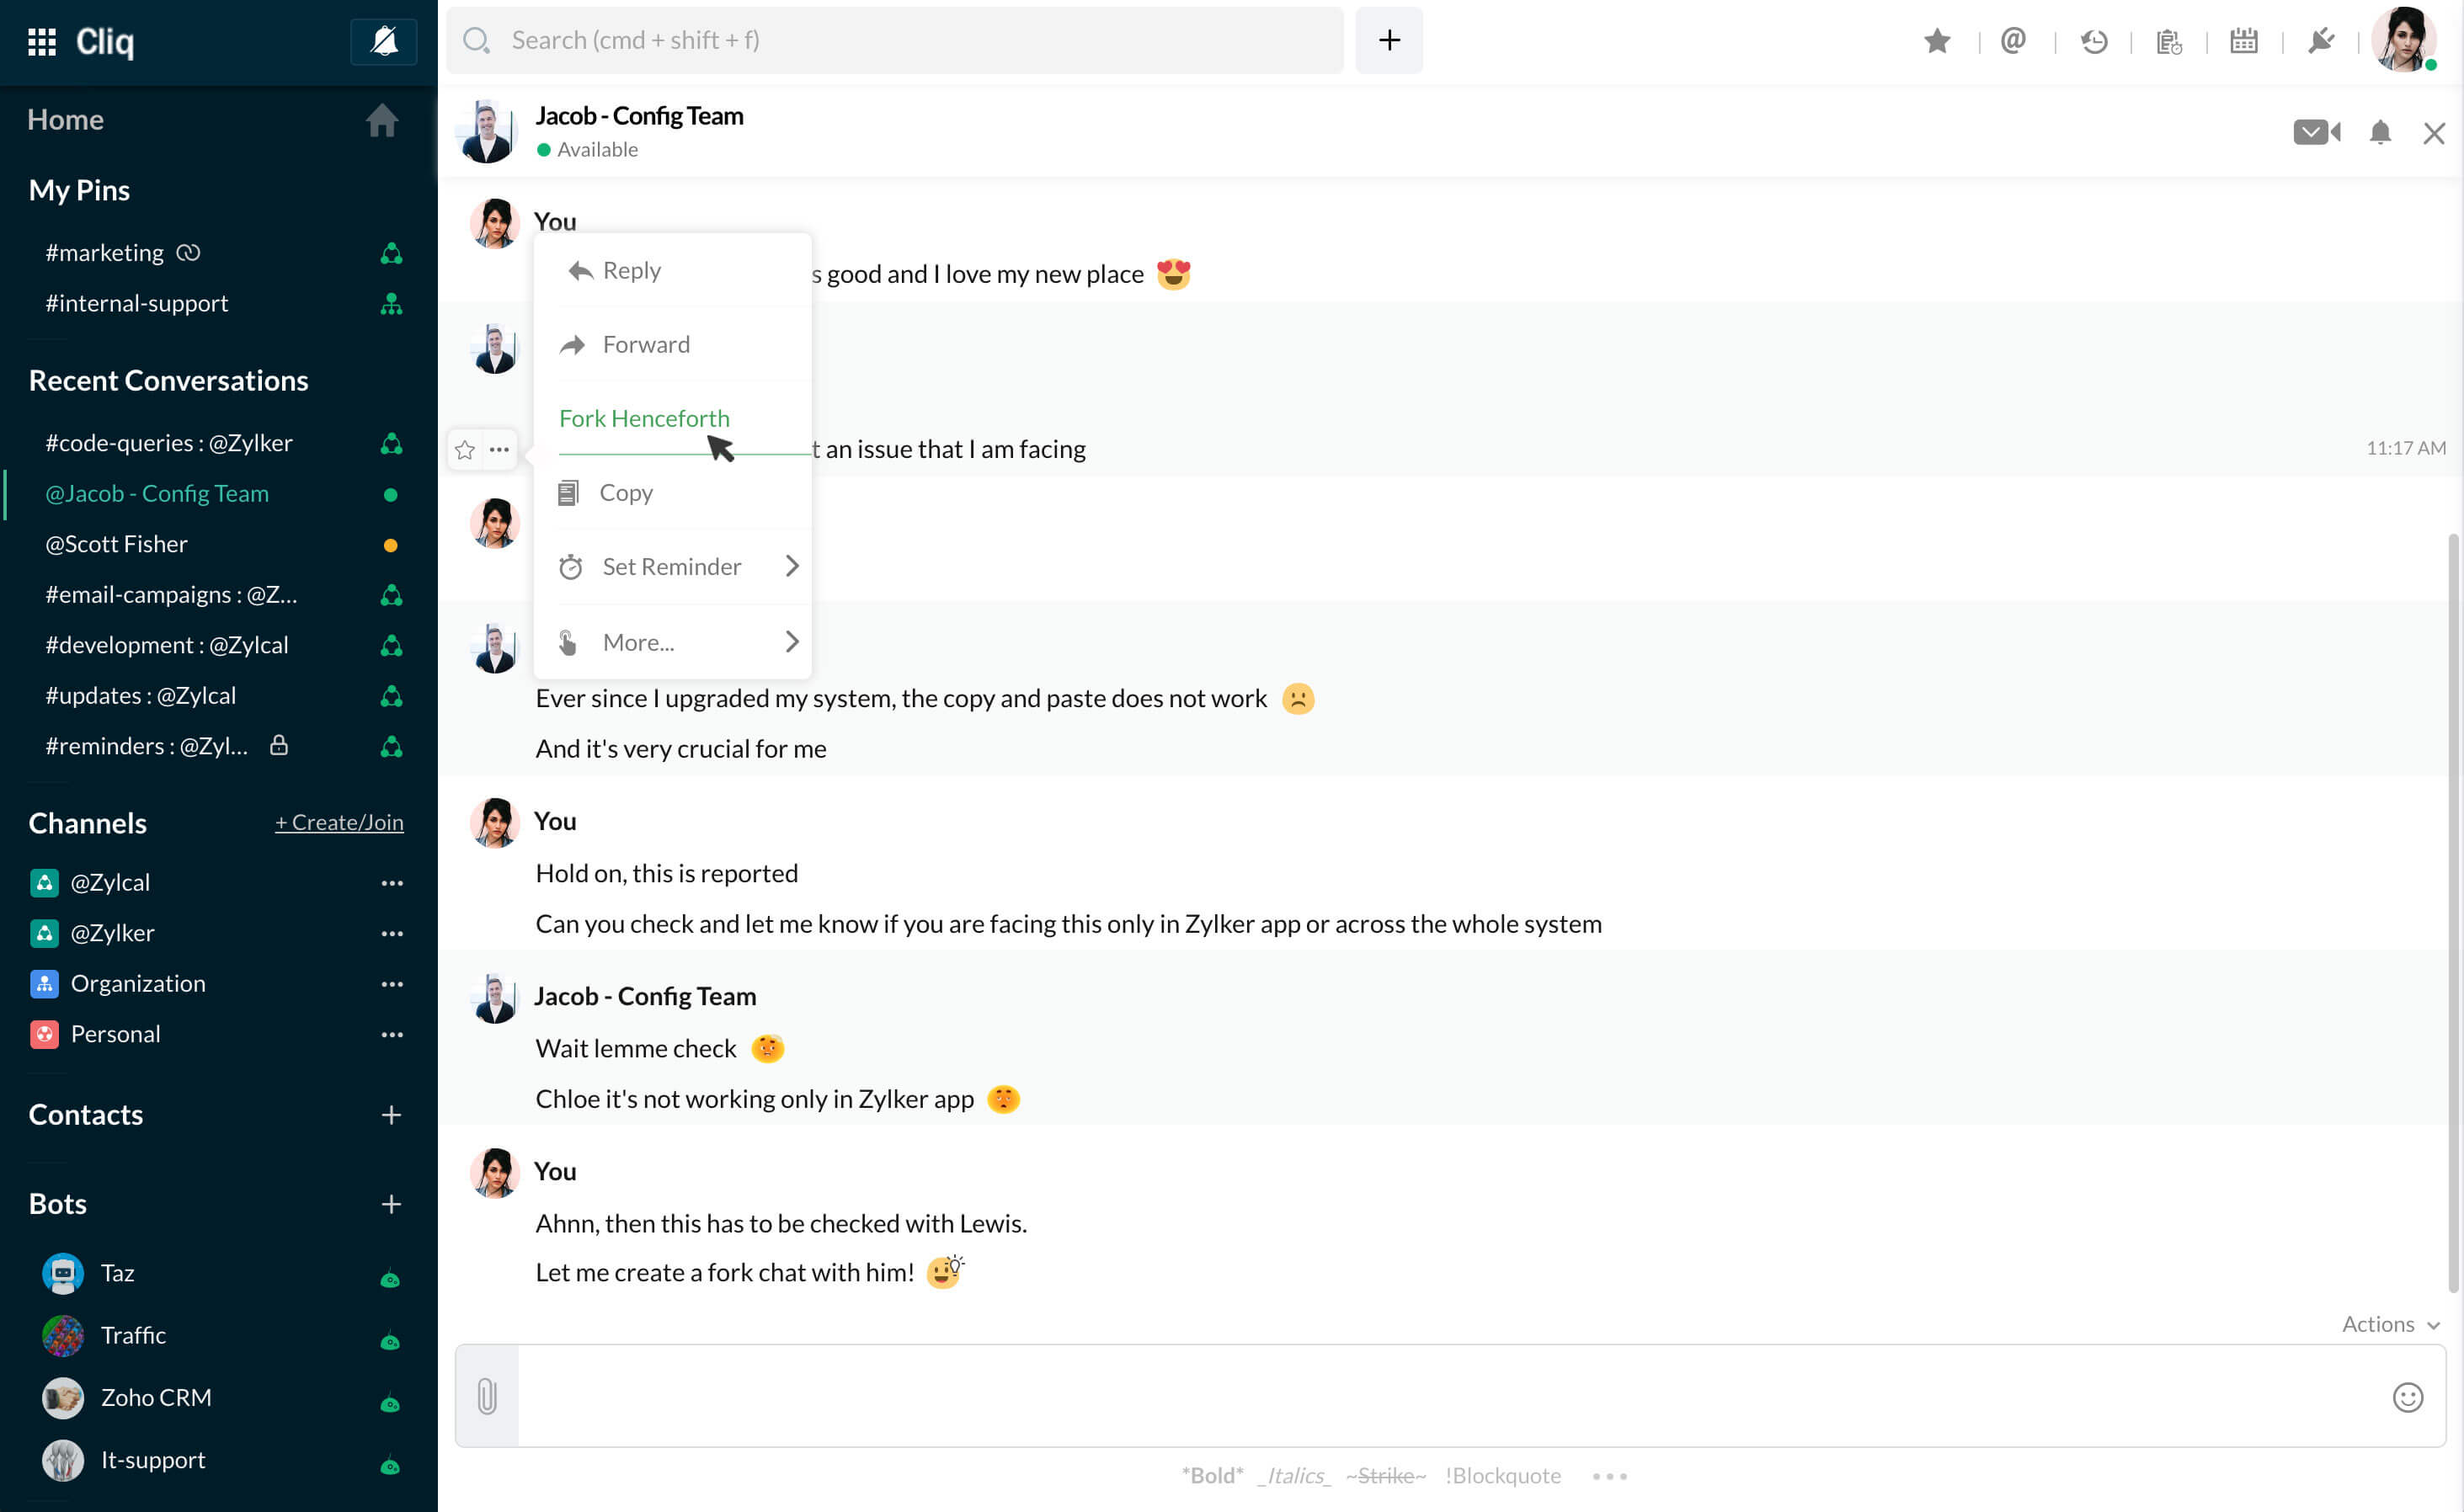This screenshot has height=1512, width=2464.
Task: Click the My Pins heading
Action: point(79,190)
